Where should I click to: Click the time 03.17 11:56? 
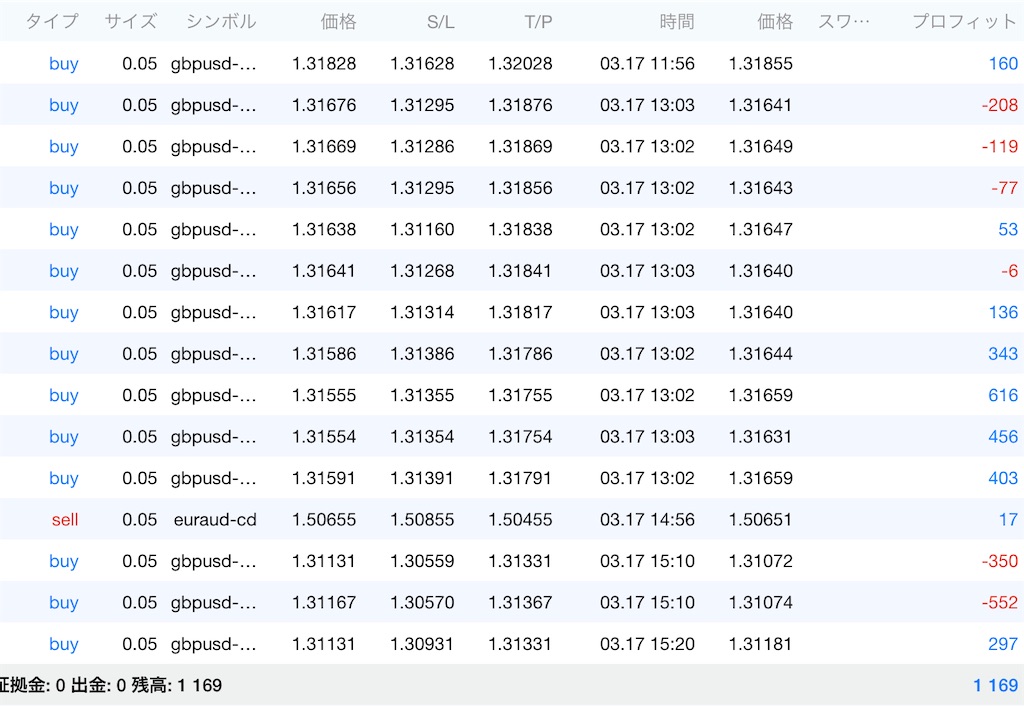[x=647, y=63]
